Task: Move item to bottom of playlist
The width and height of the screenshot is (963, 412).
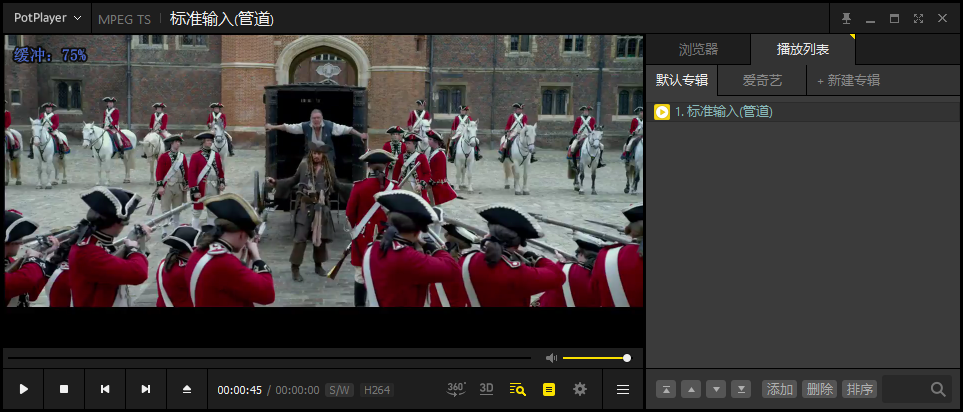Action: click(741, 389)
